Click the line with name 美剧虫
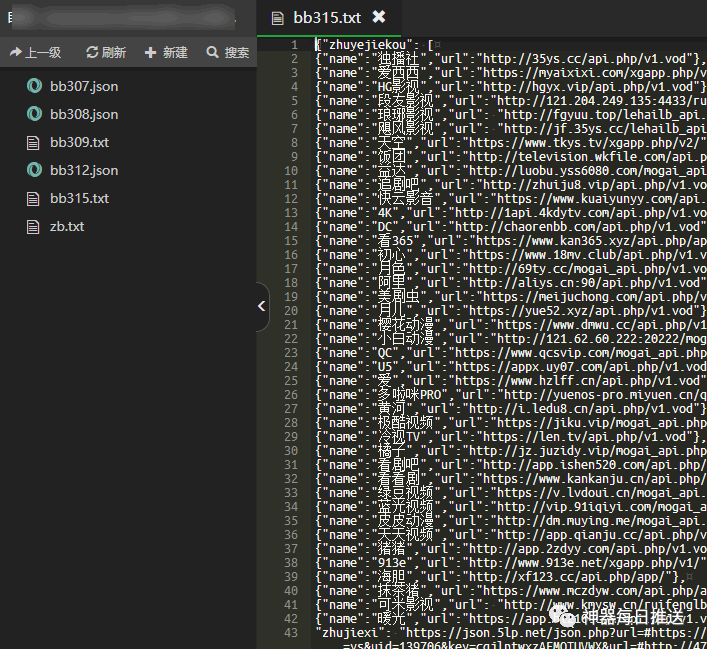707x649 pixels. [x=510, y=297]
